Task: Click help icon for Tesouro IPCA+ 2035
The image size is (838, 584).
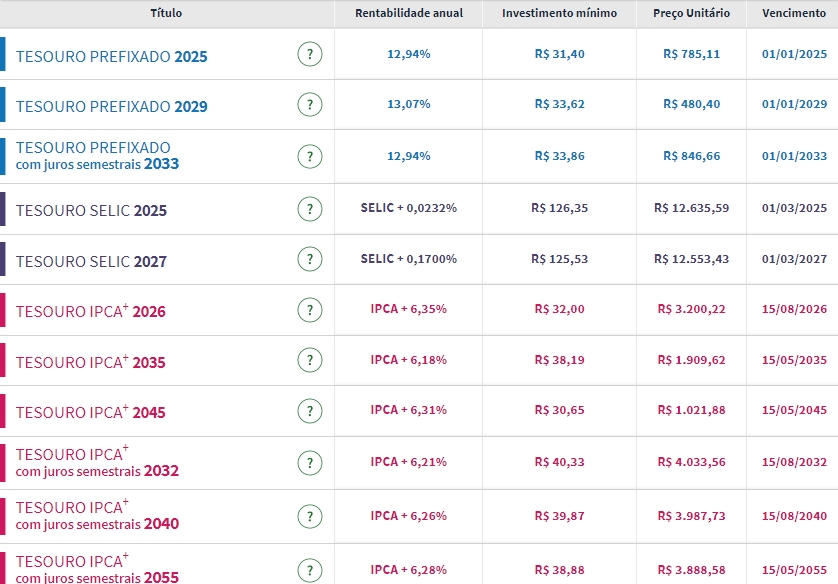Action: click(x=310, y=360)
